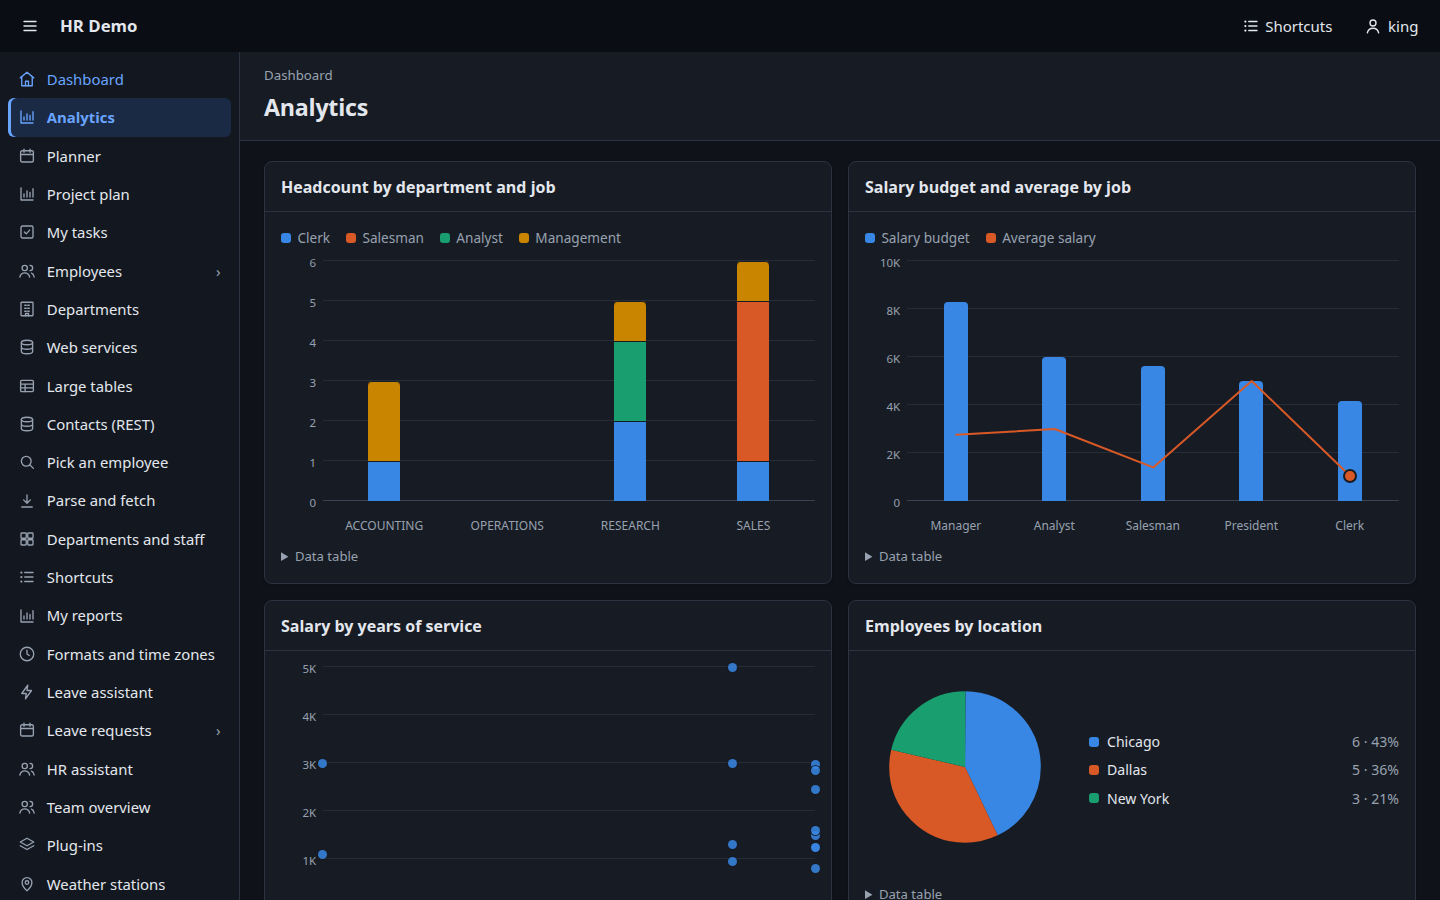This screenshot has width=1440, height=900.
Task: Click the king user profile icon
Action: point(1373,26)
